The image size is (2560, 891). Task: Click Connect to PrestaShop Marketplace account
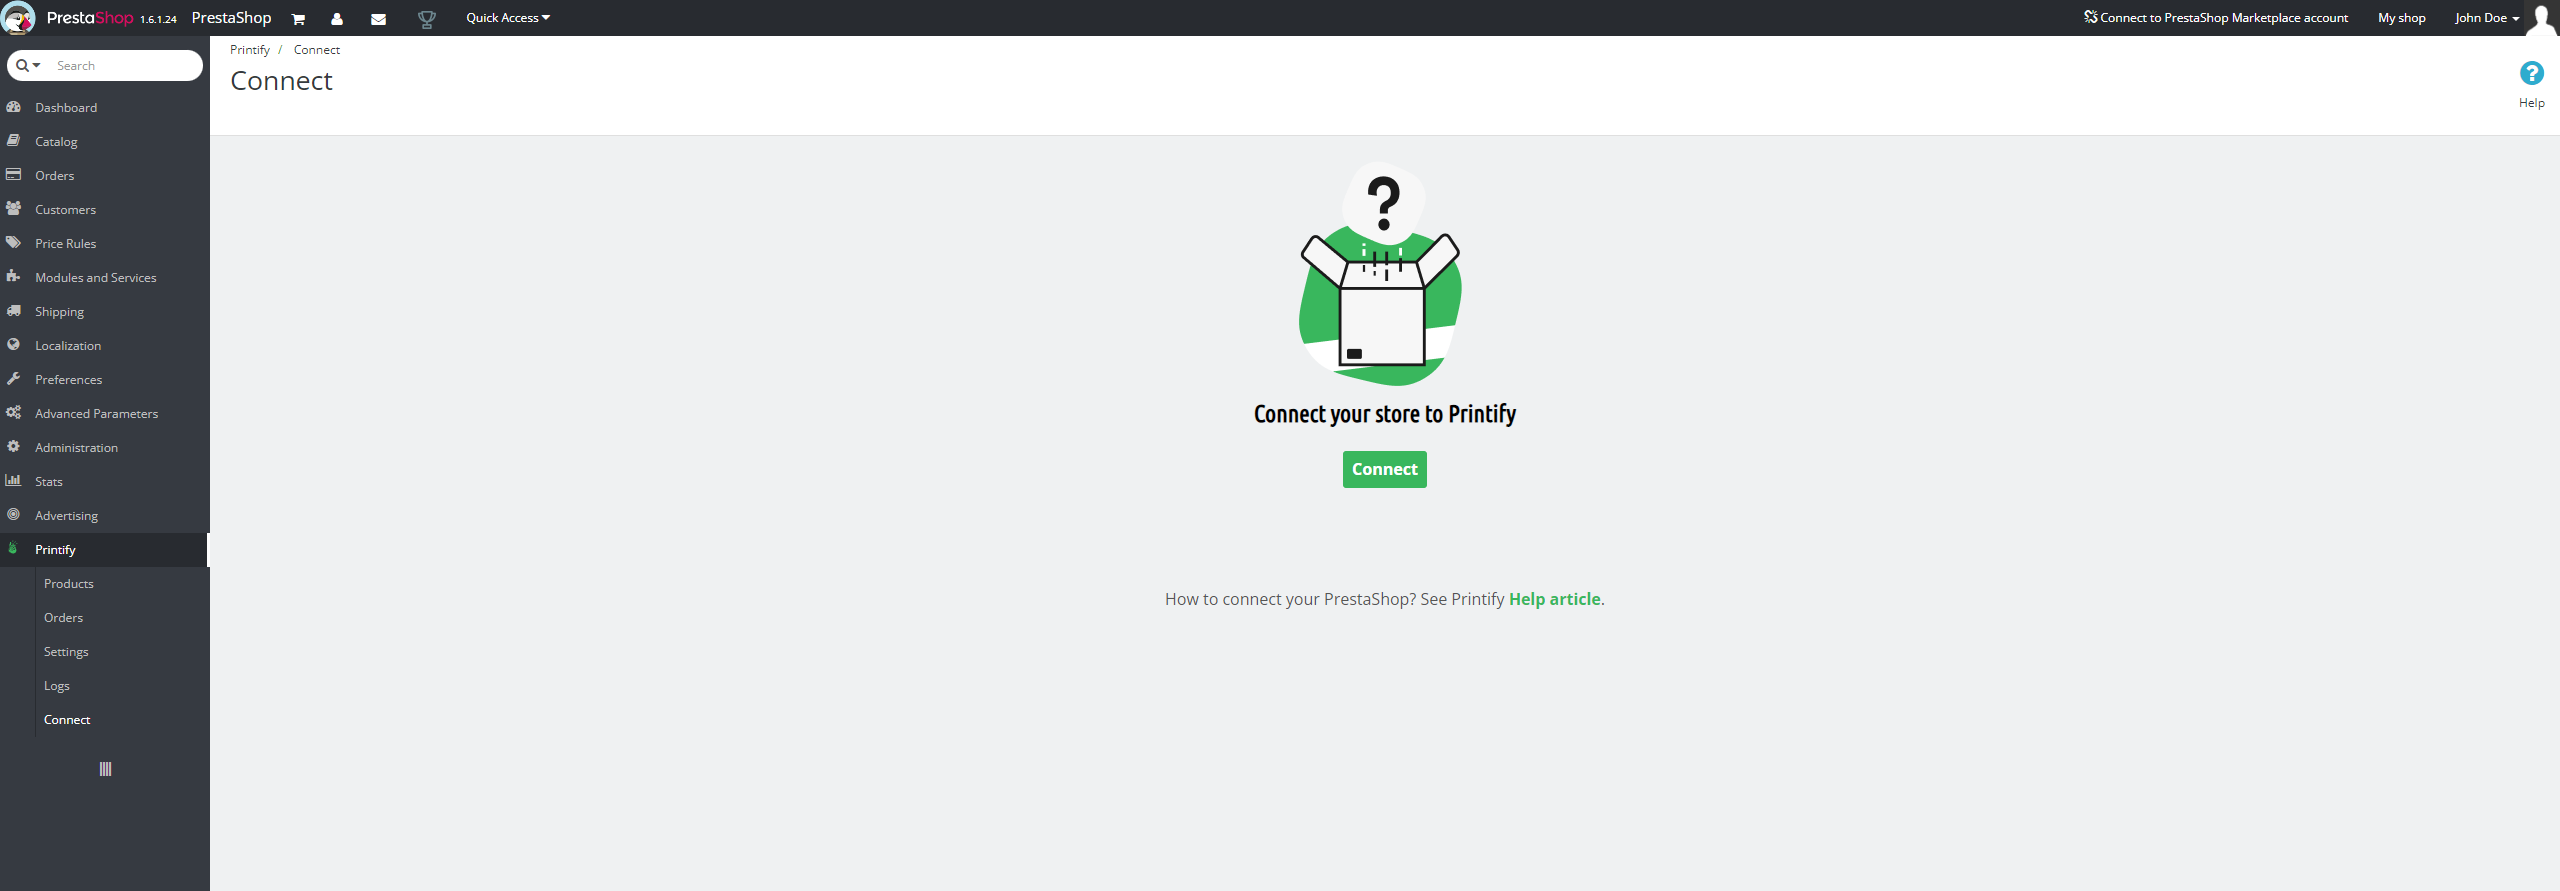(x=2216, y=18)
